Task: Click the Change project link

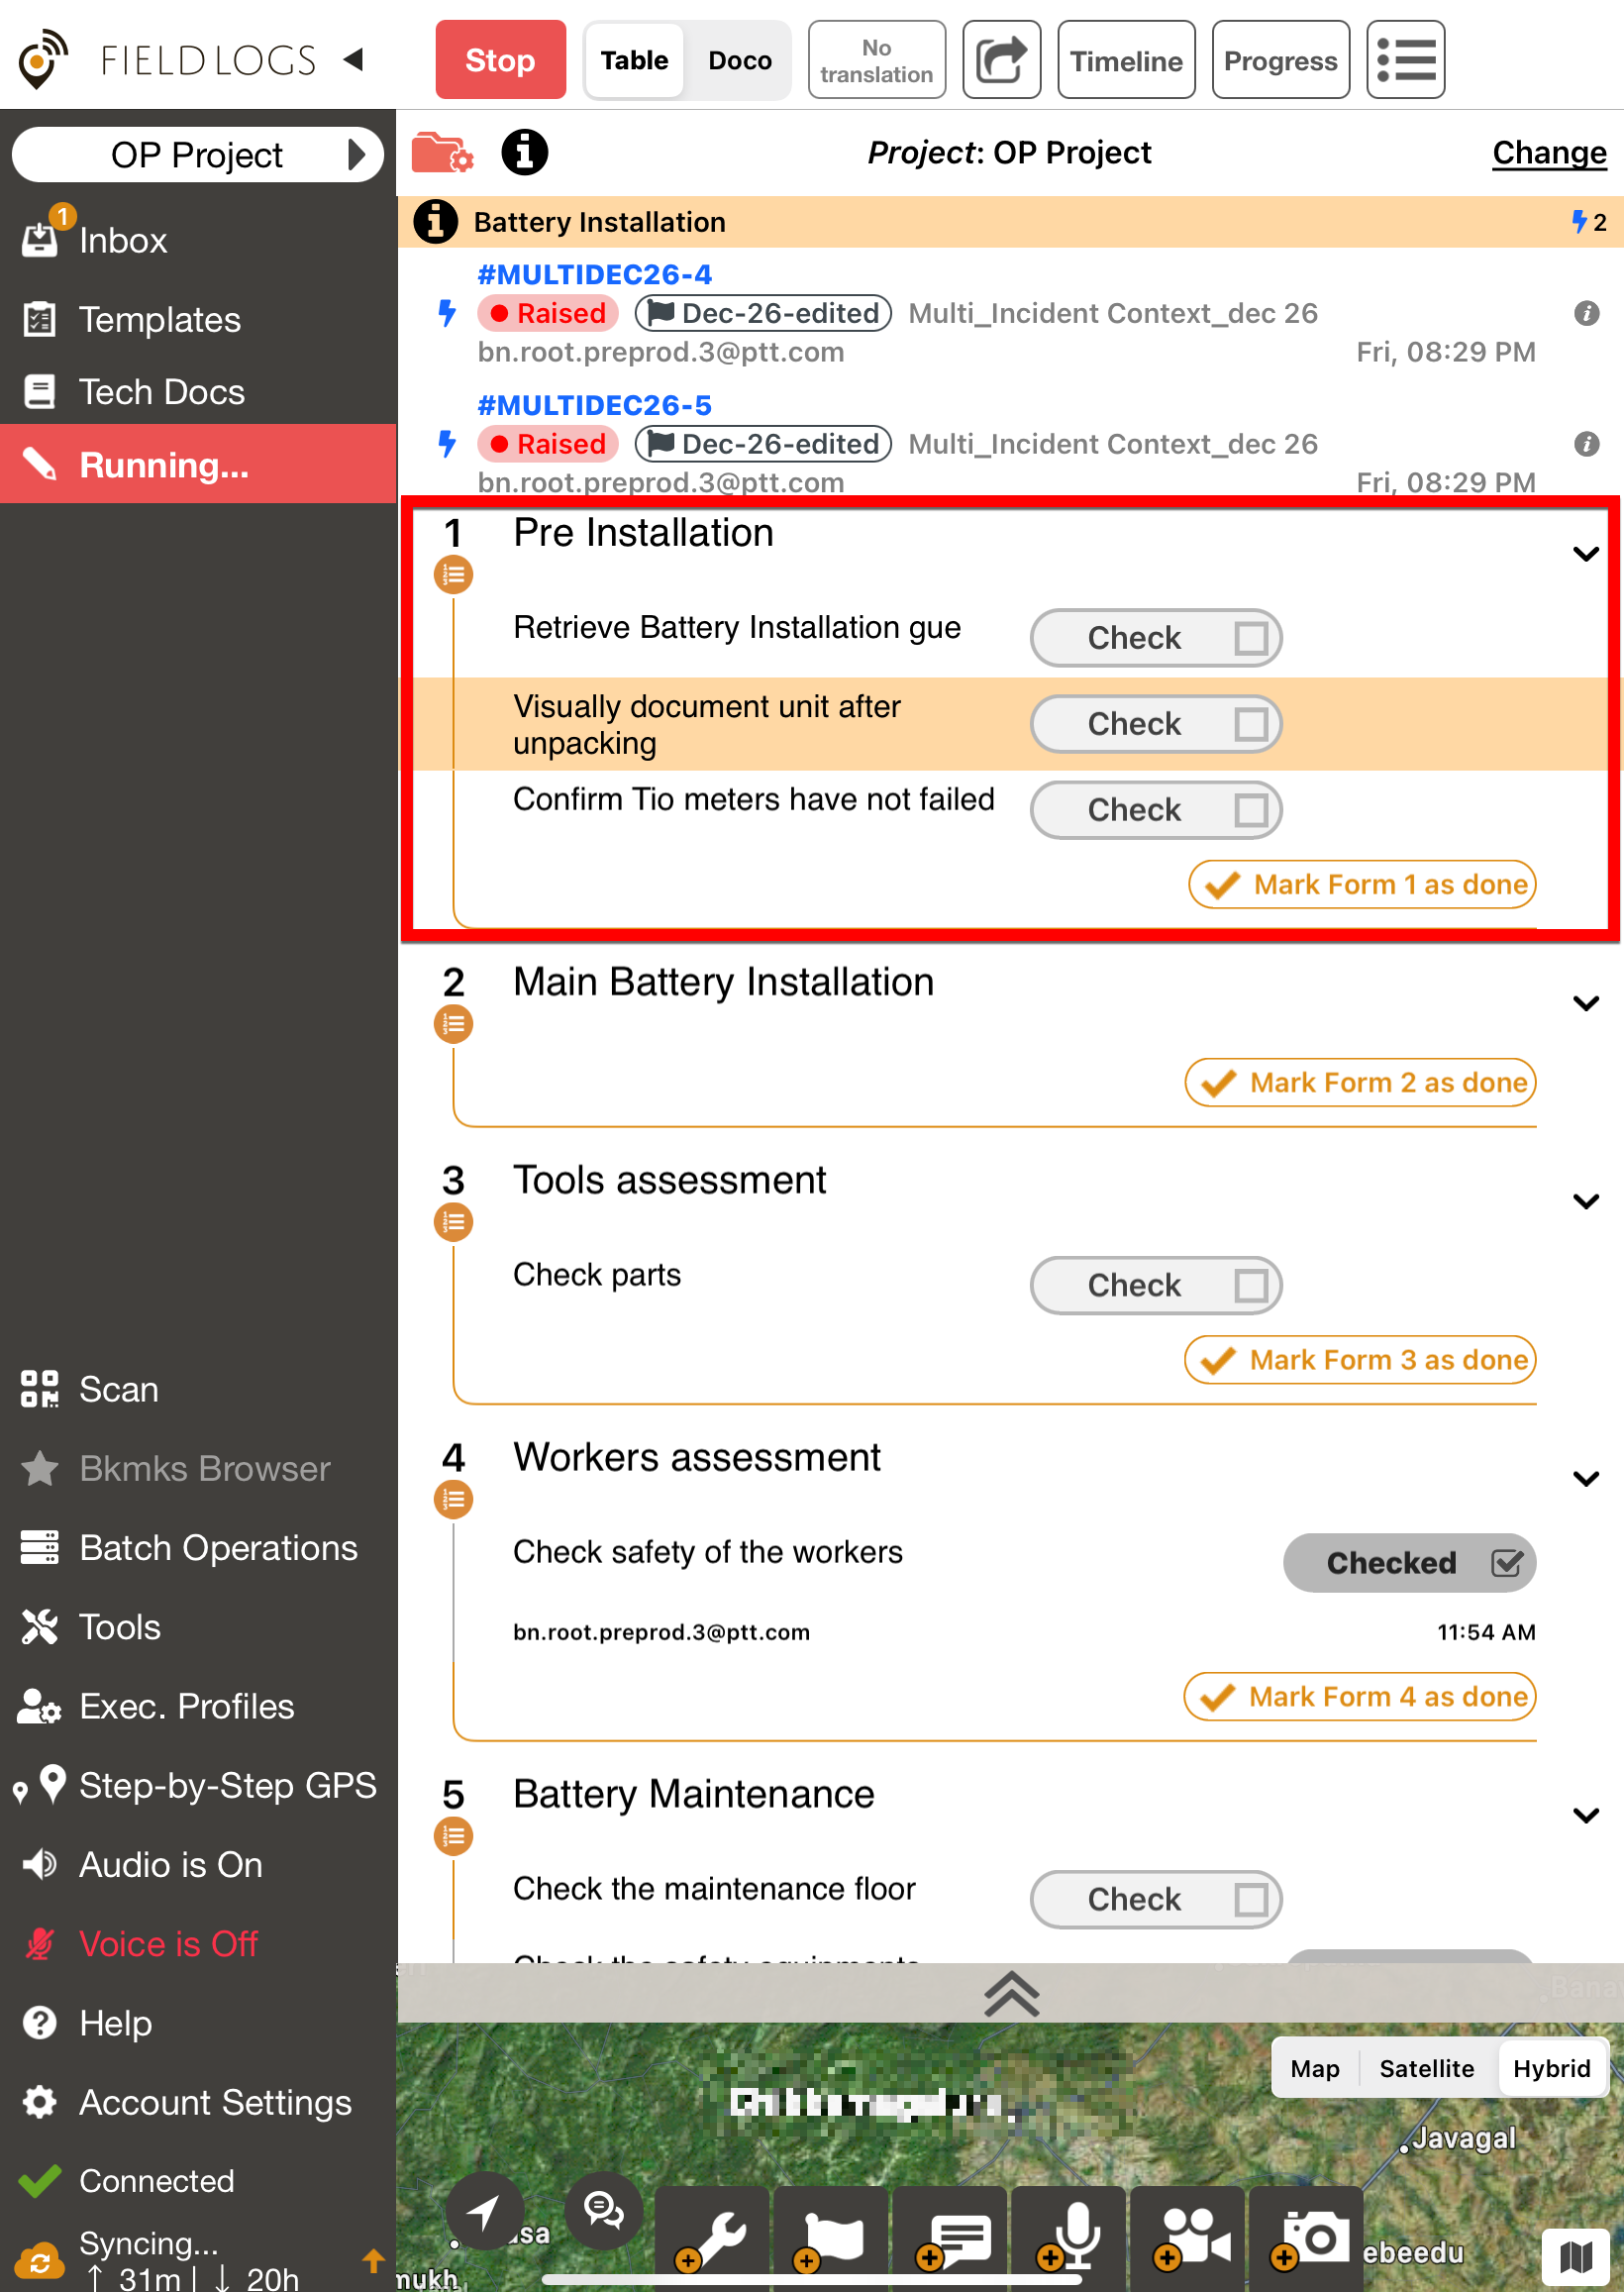Action: 1548,153
